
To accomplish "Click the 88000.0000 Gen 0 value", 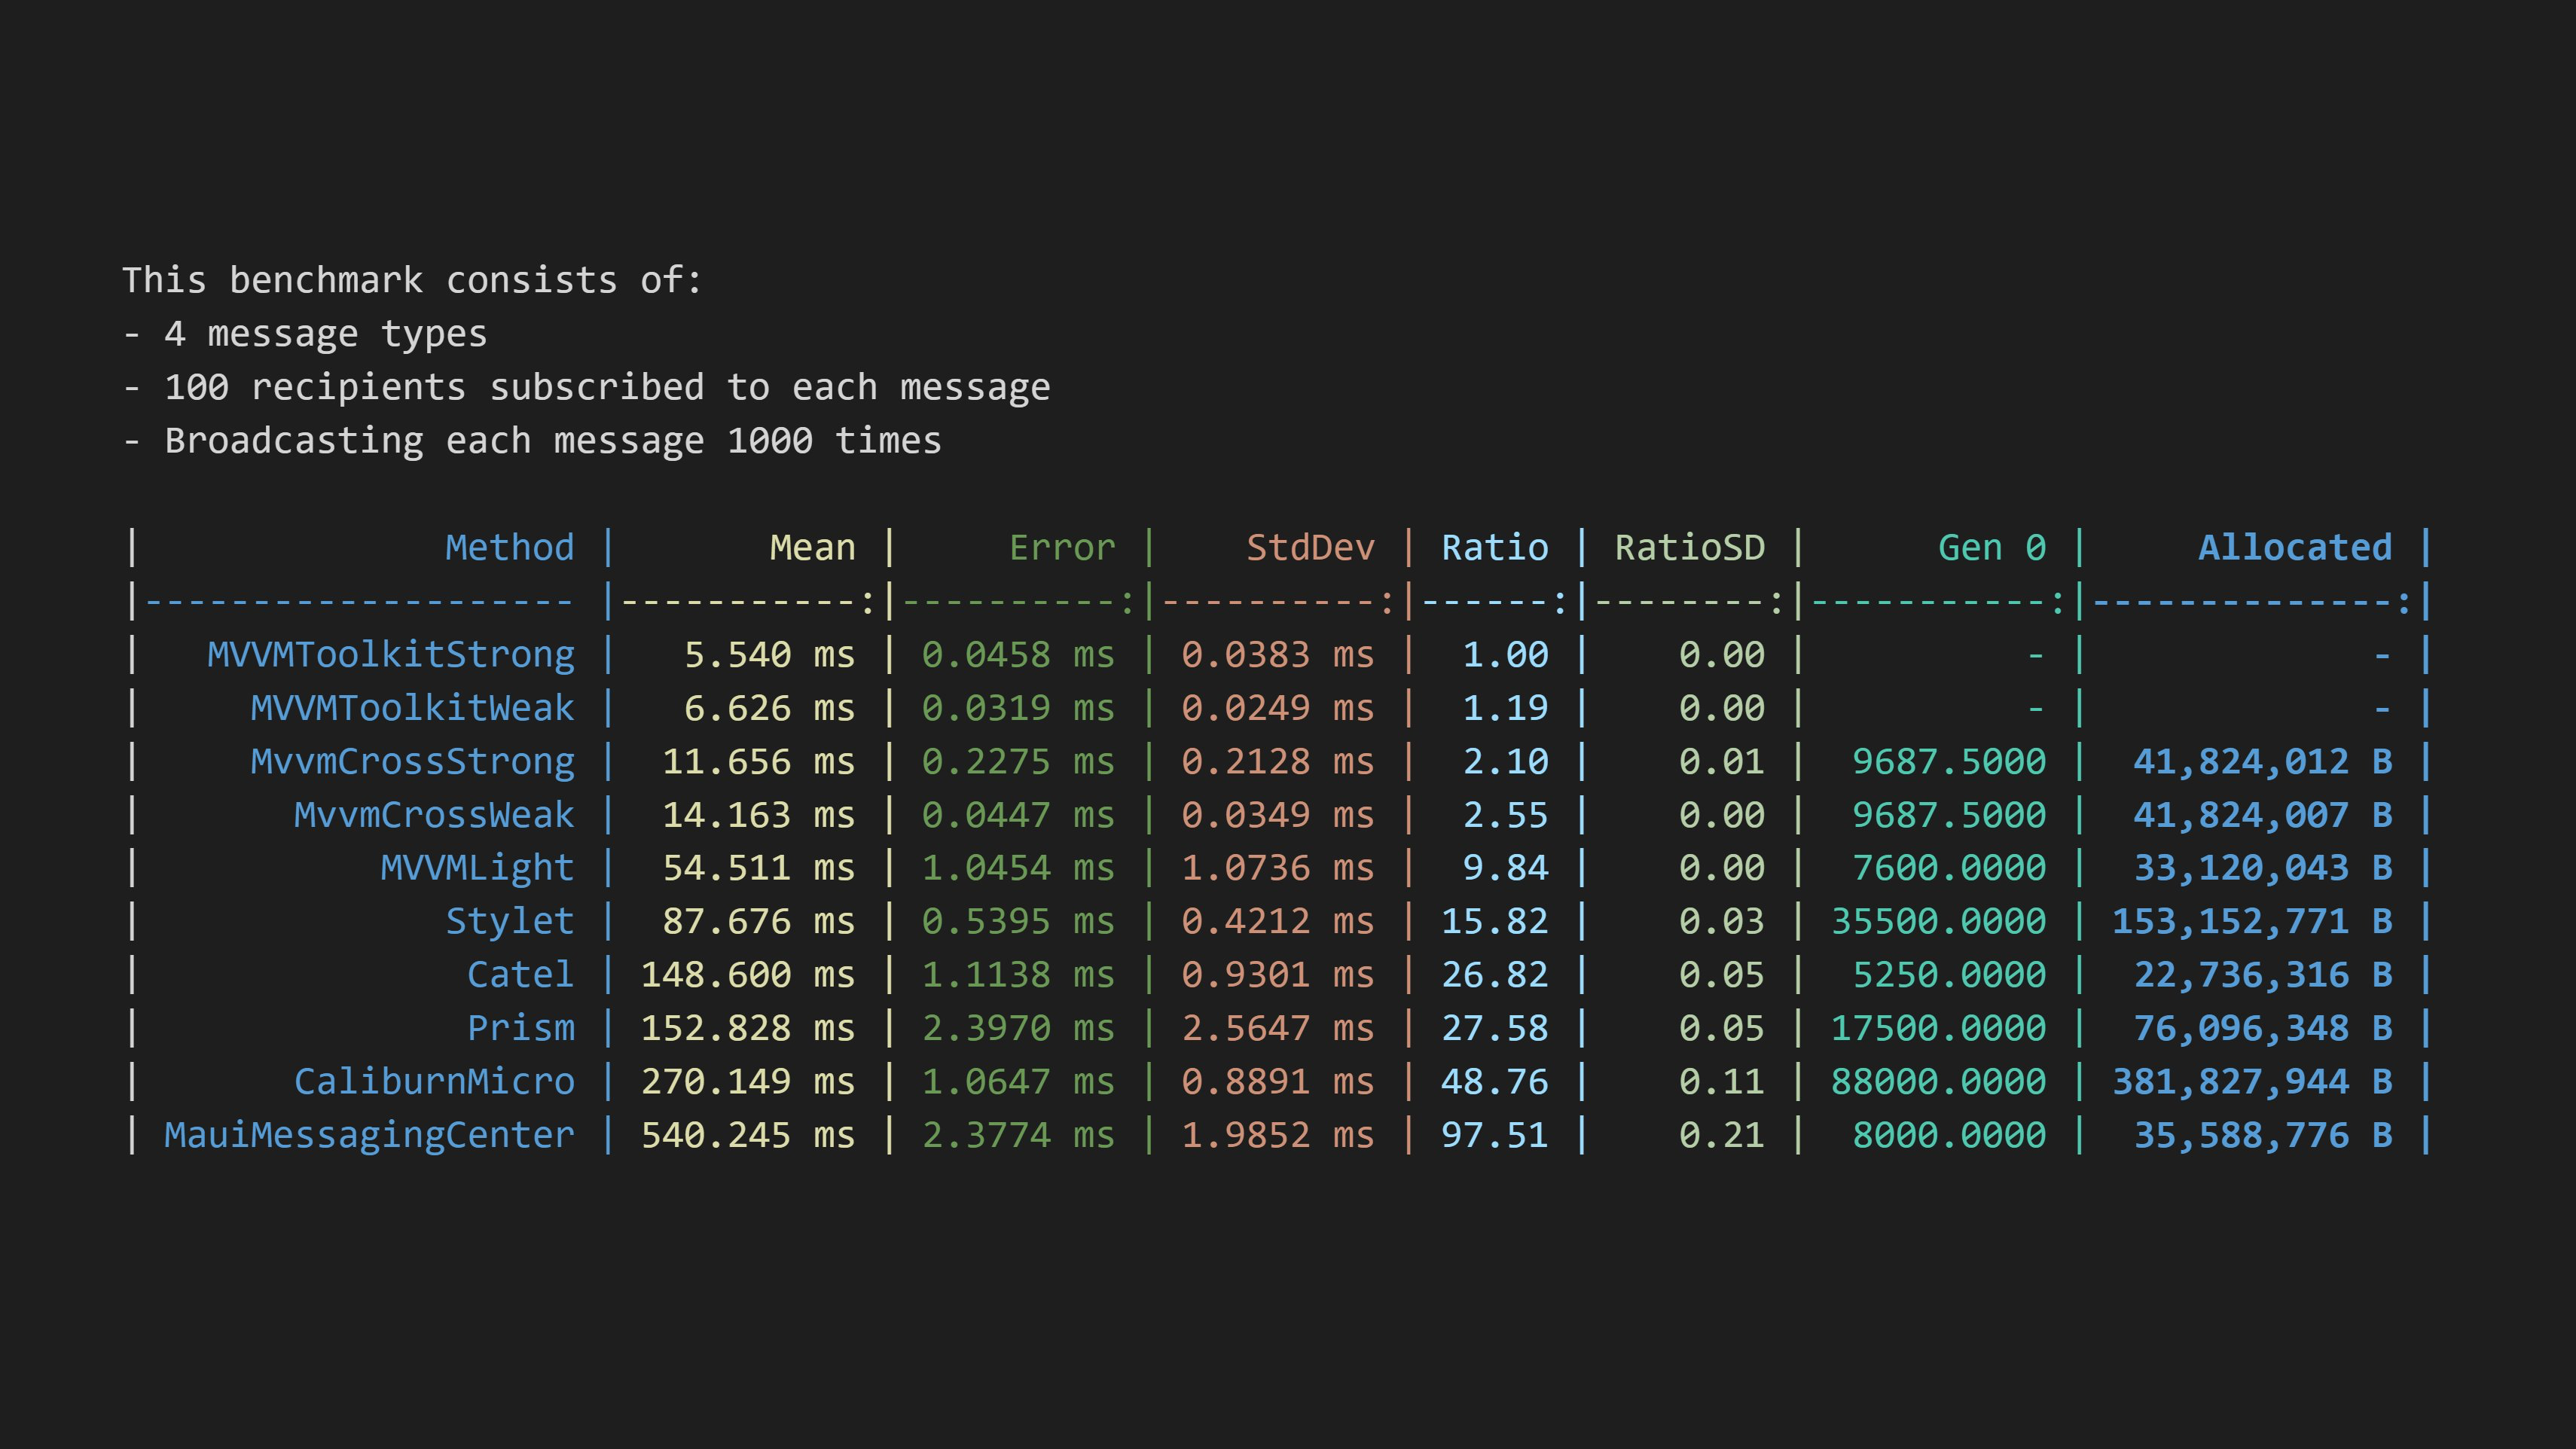I will pos(1938,1082).
